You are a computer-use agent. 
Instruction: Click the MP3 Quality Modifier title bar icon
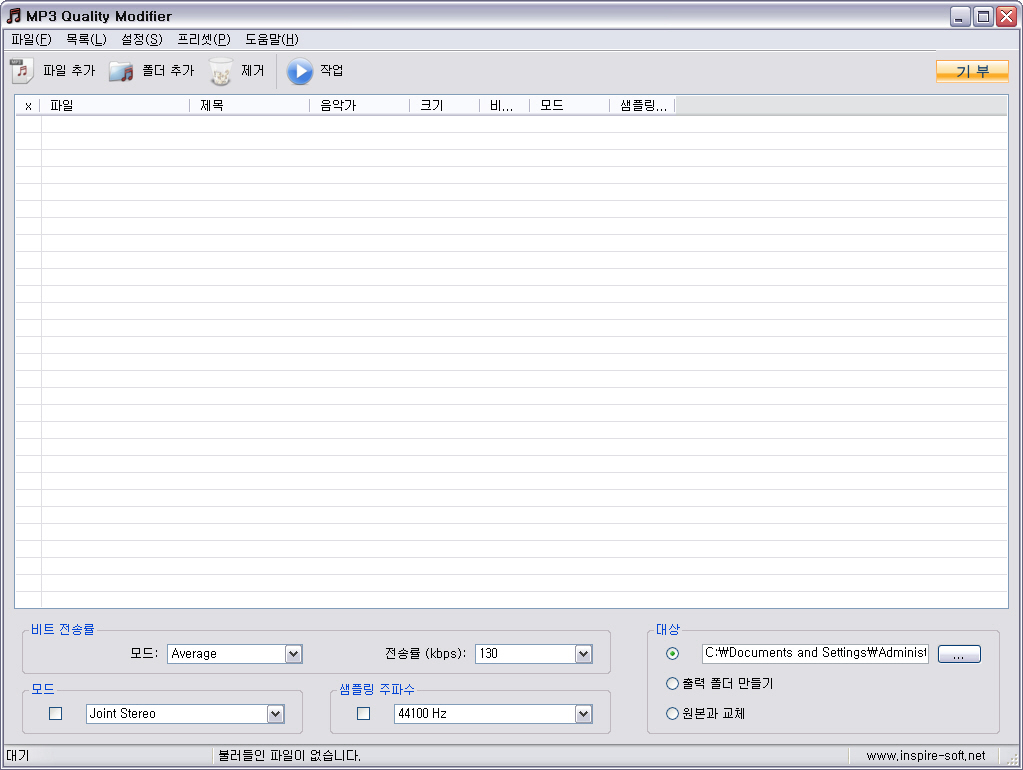point(13,16)
